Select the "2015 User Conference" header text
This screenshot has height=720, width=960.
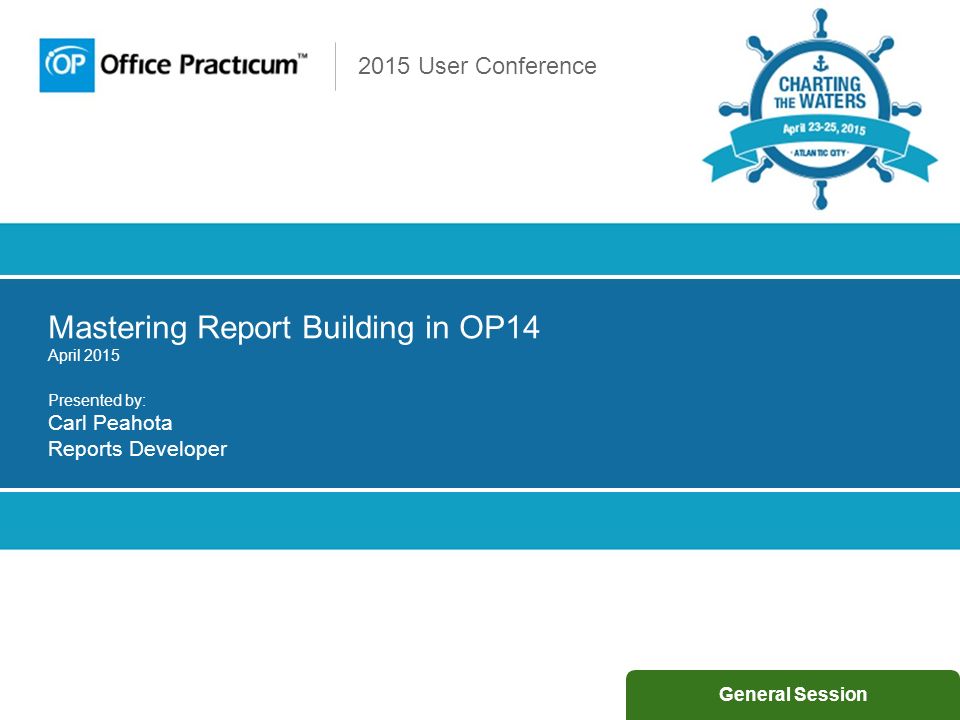[477, 66]
